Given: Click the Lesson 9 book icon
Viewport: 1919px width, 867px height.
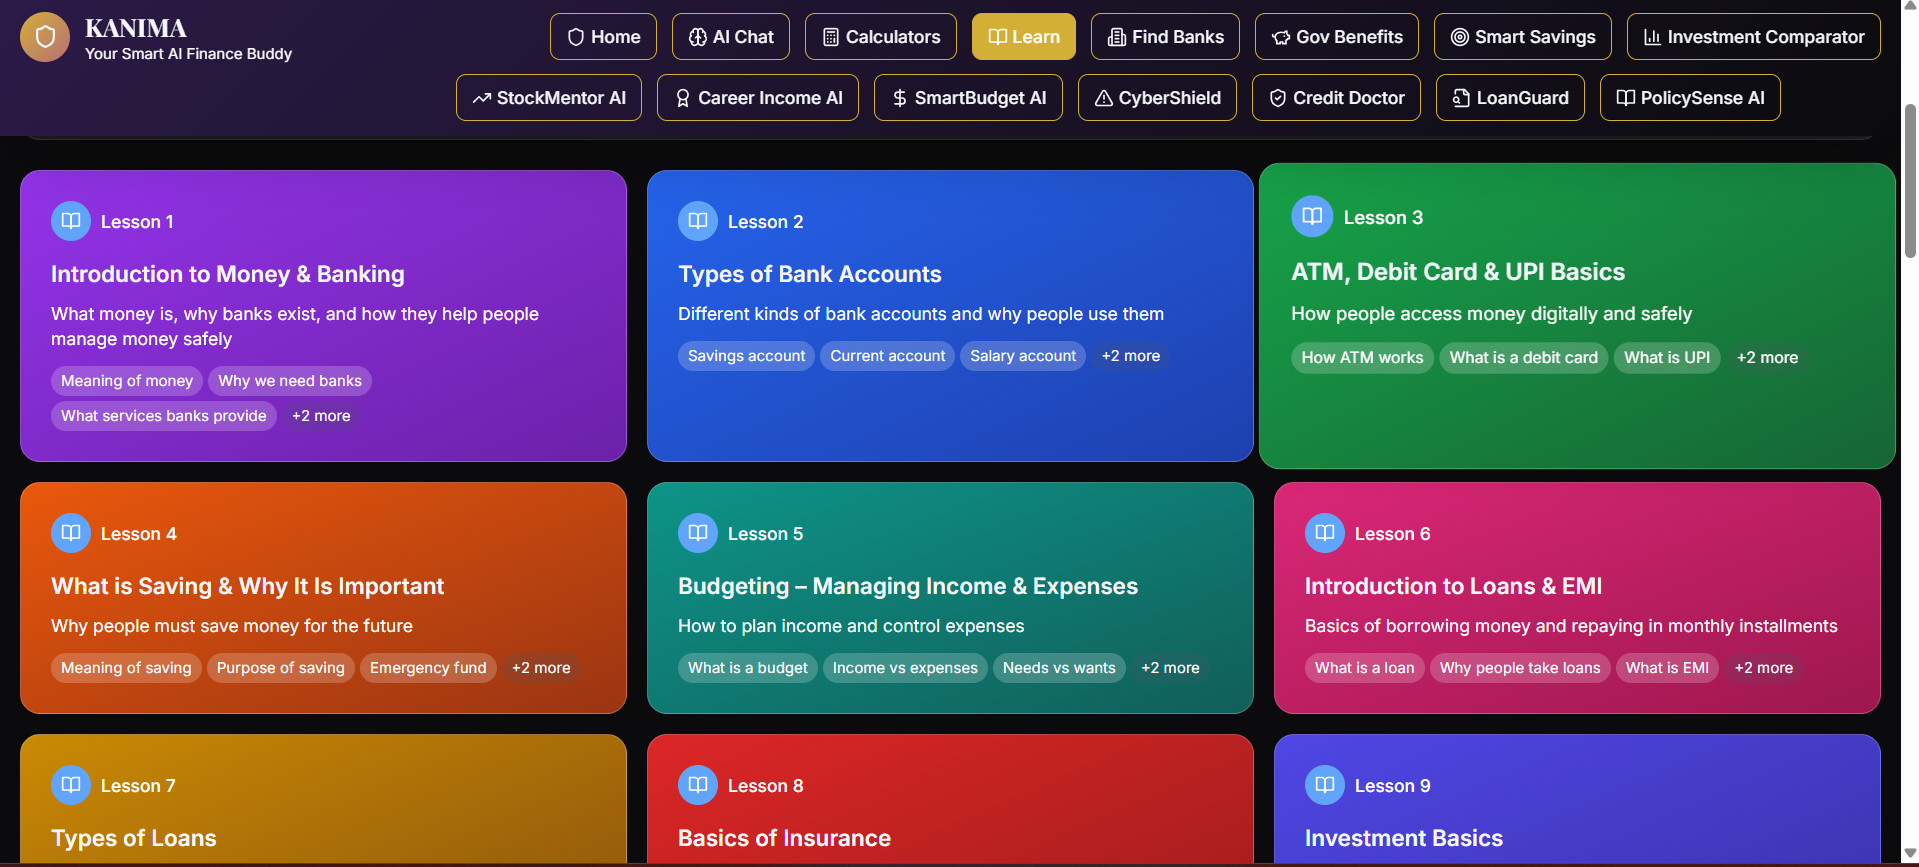Looking at the screenshot, I should [x=1325, y=785].
